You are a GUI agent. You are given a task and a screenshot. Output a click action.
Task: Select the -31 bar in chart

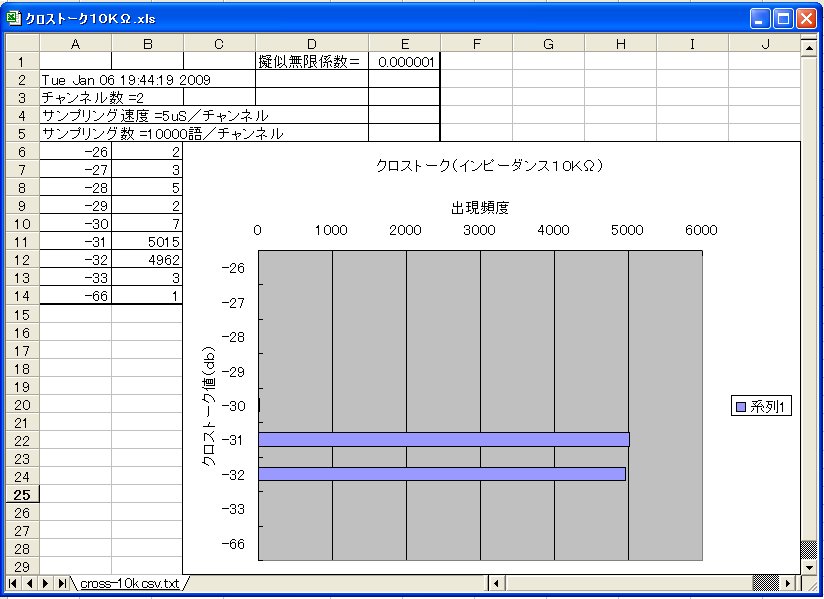444,440
